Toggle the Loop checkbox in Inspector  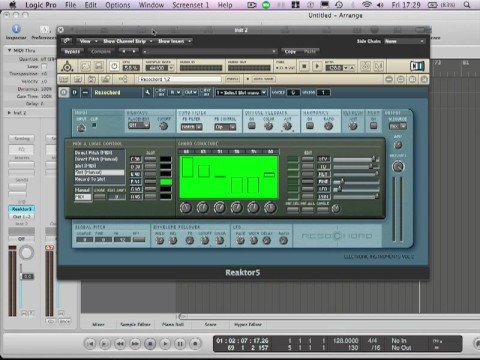[44, 66]
